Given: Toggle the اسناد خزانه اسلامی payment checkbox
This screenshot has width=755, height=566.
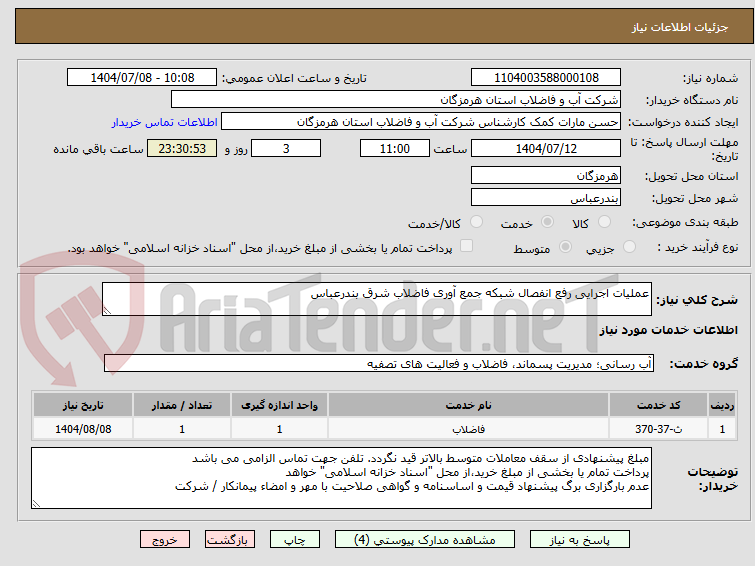Looking at the screenshot, I should [x=466, y=246].
